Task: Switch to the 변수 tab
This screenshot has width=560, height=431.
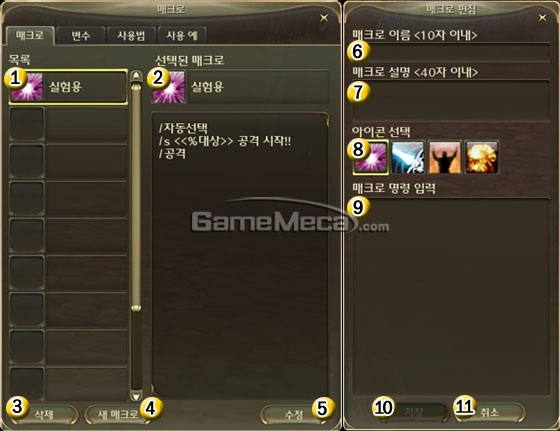Action: coord(81,35)
